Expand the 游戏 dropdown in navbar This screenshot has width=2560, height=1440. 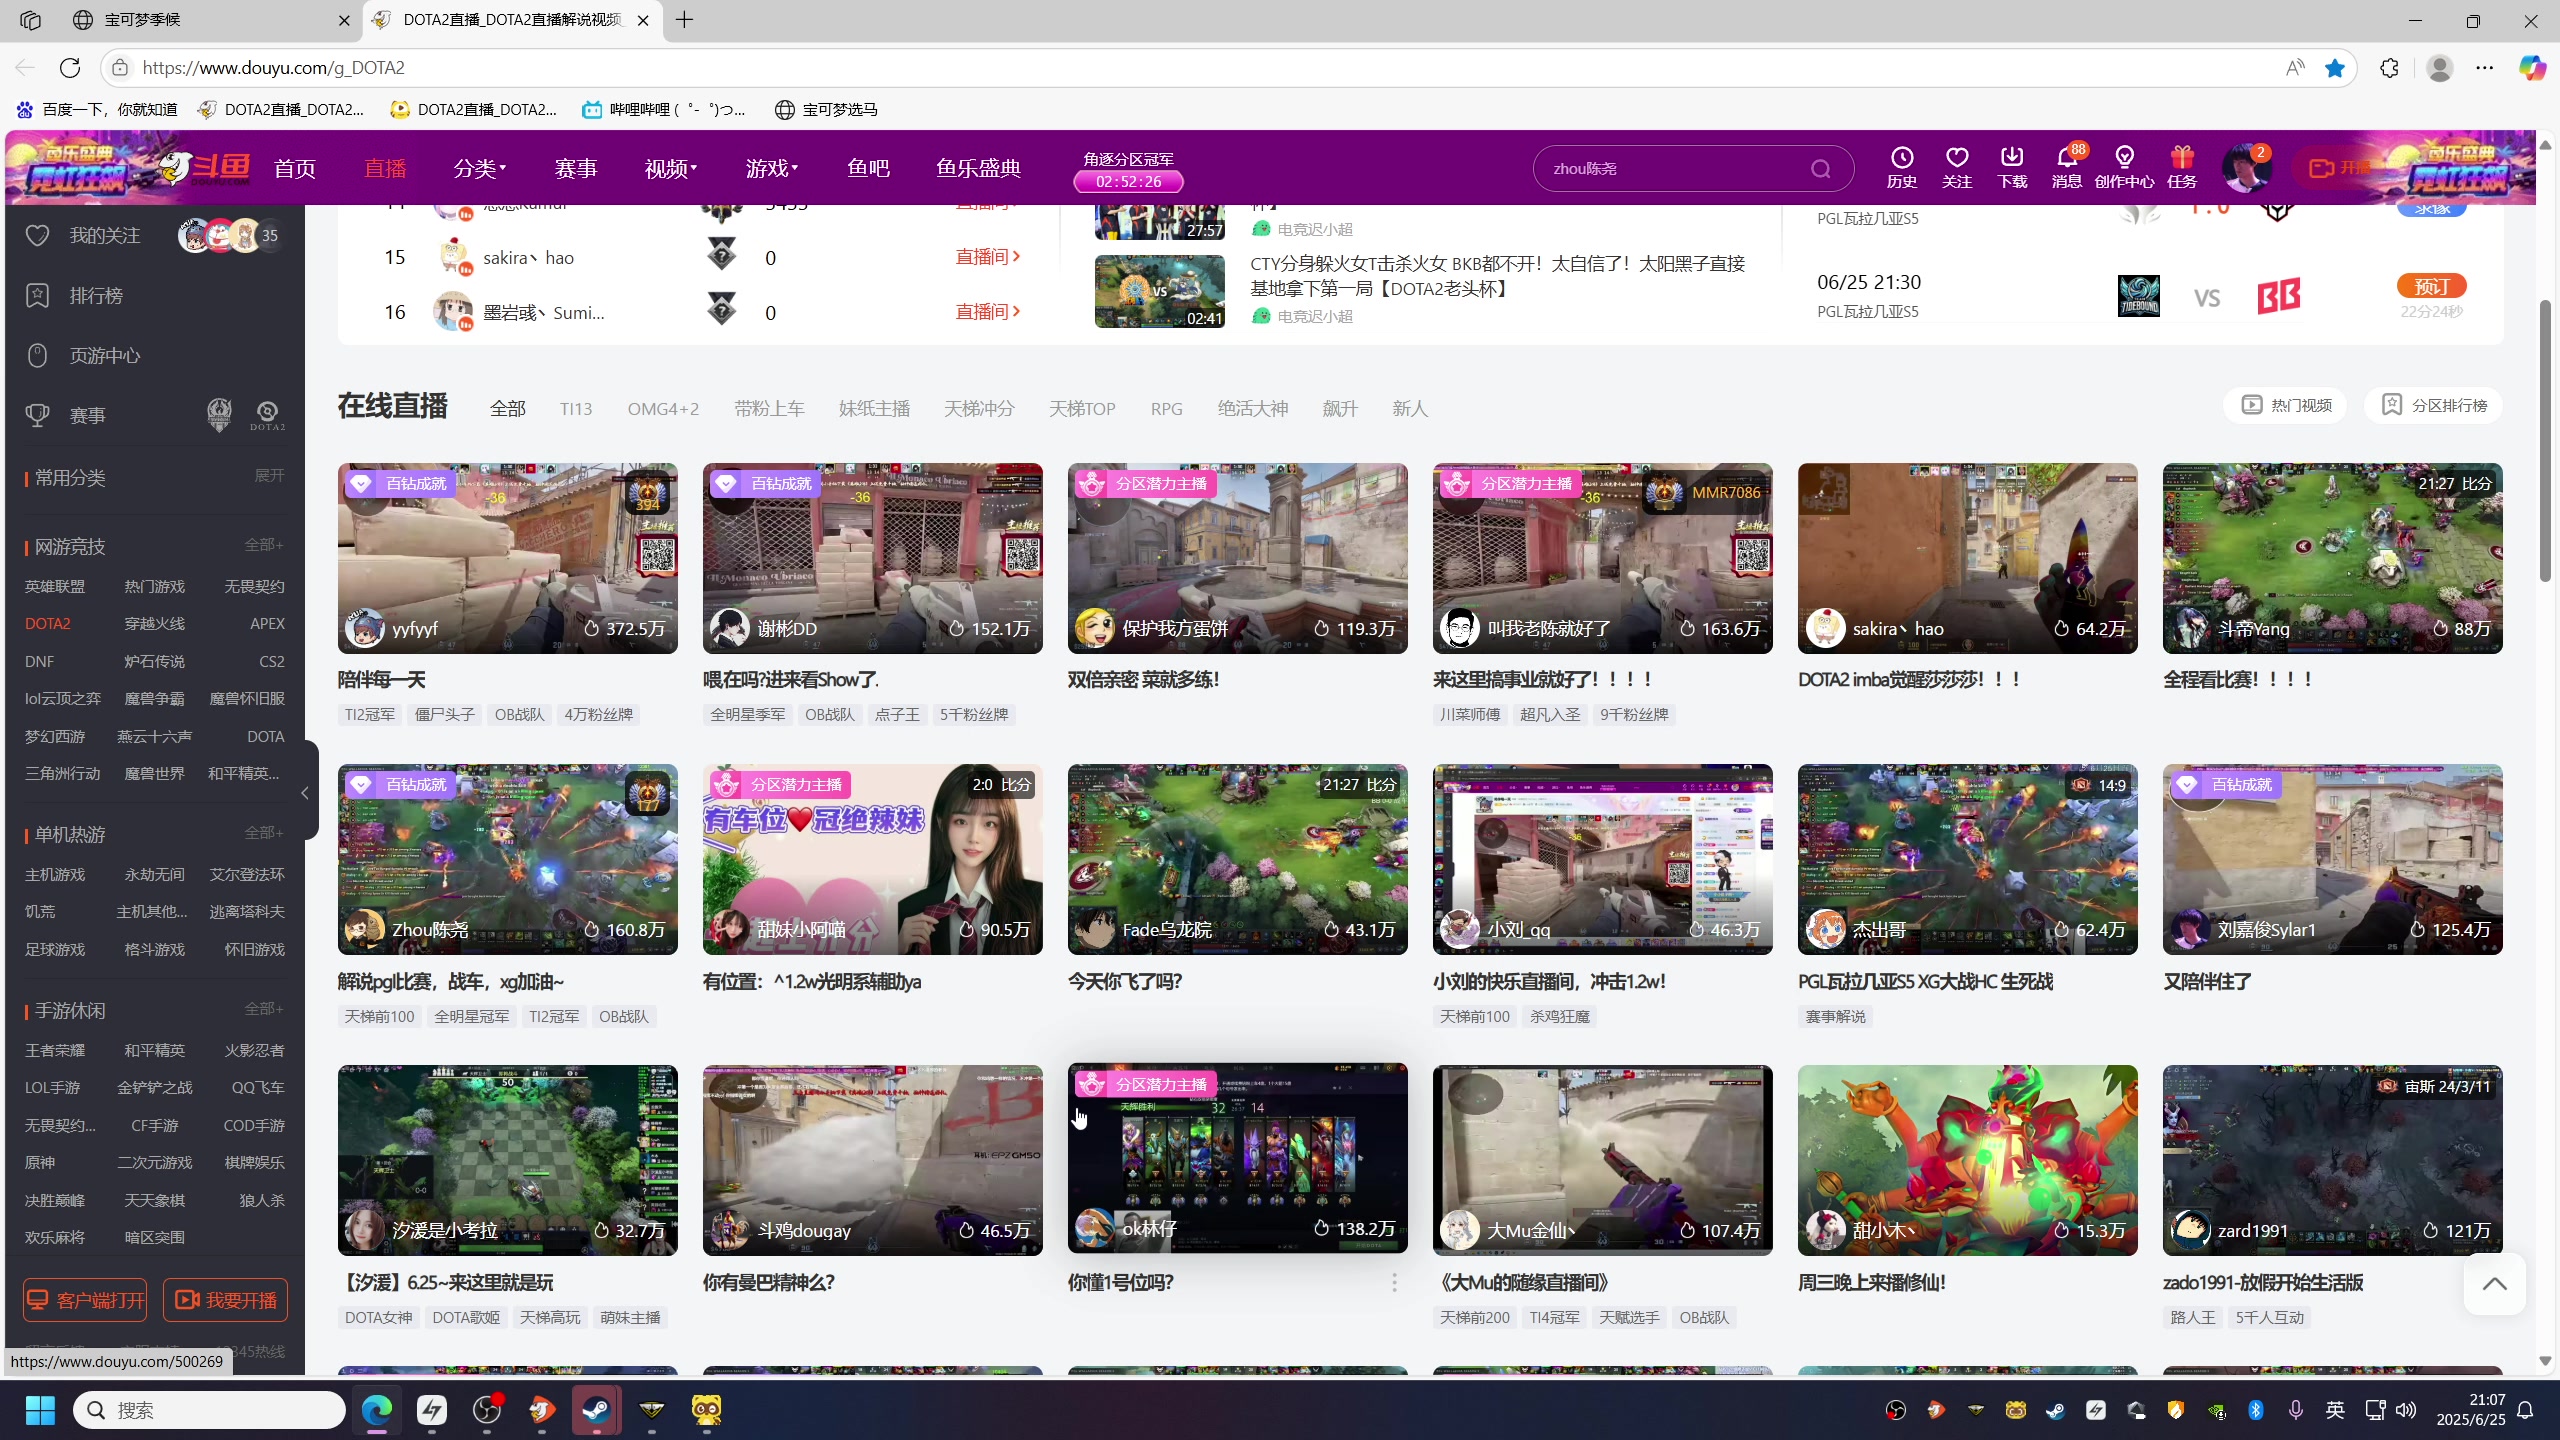tap(771, 168)
